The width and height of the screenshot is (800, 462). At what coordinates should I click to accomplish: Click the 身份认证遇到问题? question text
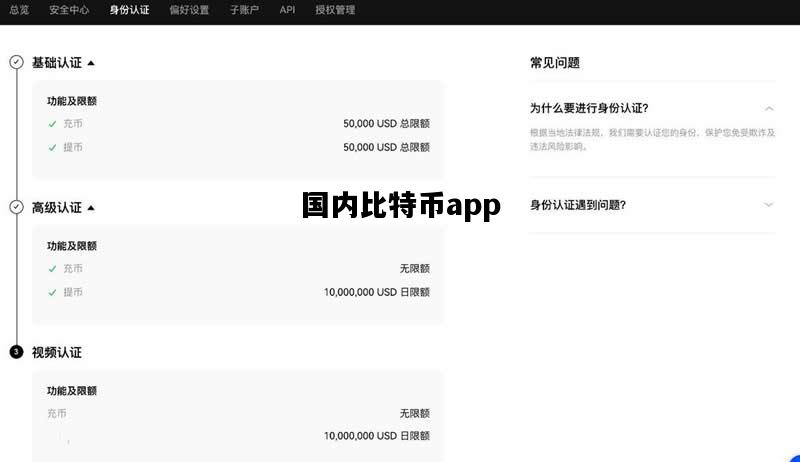pos(578,205)
